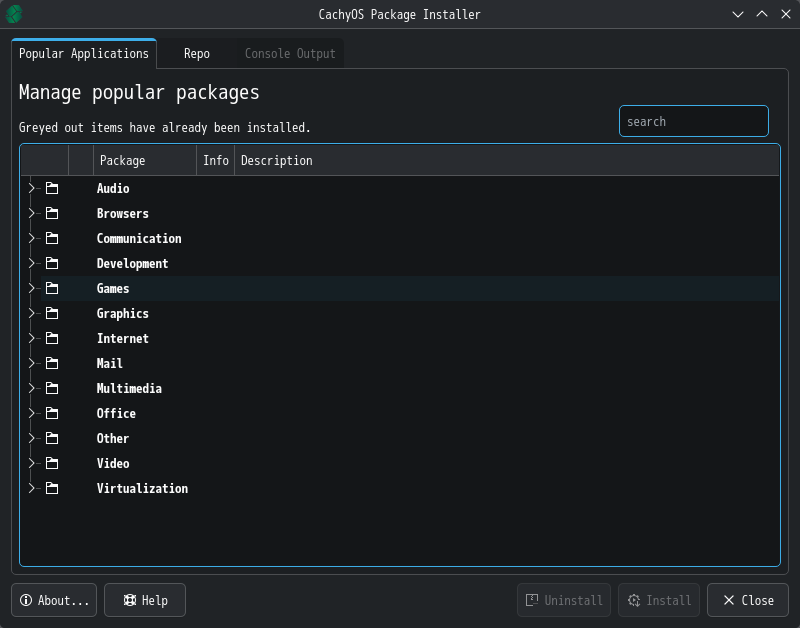Select the Virtualization row label

pos(142,489)
